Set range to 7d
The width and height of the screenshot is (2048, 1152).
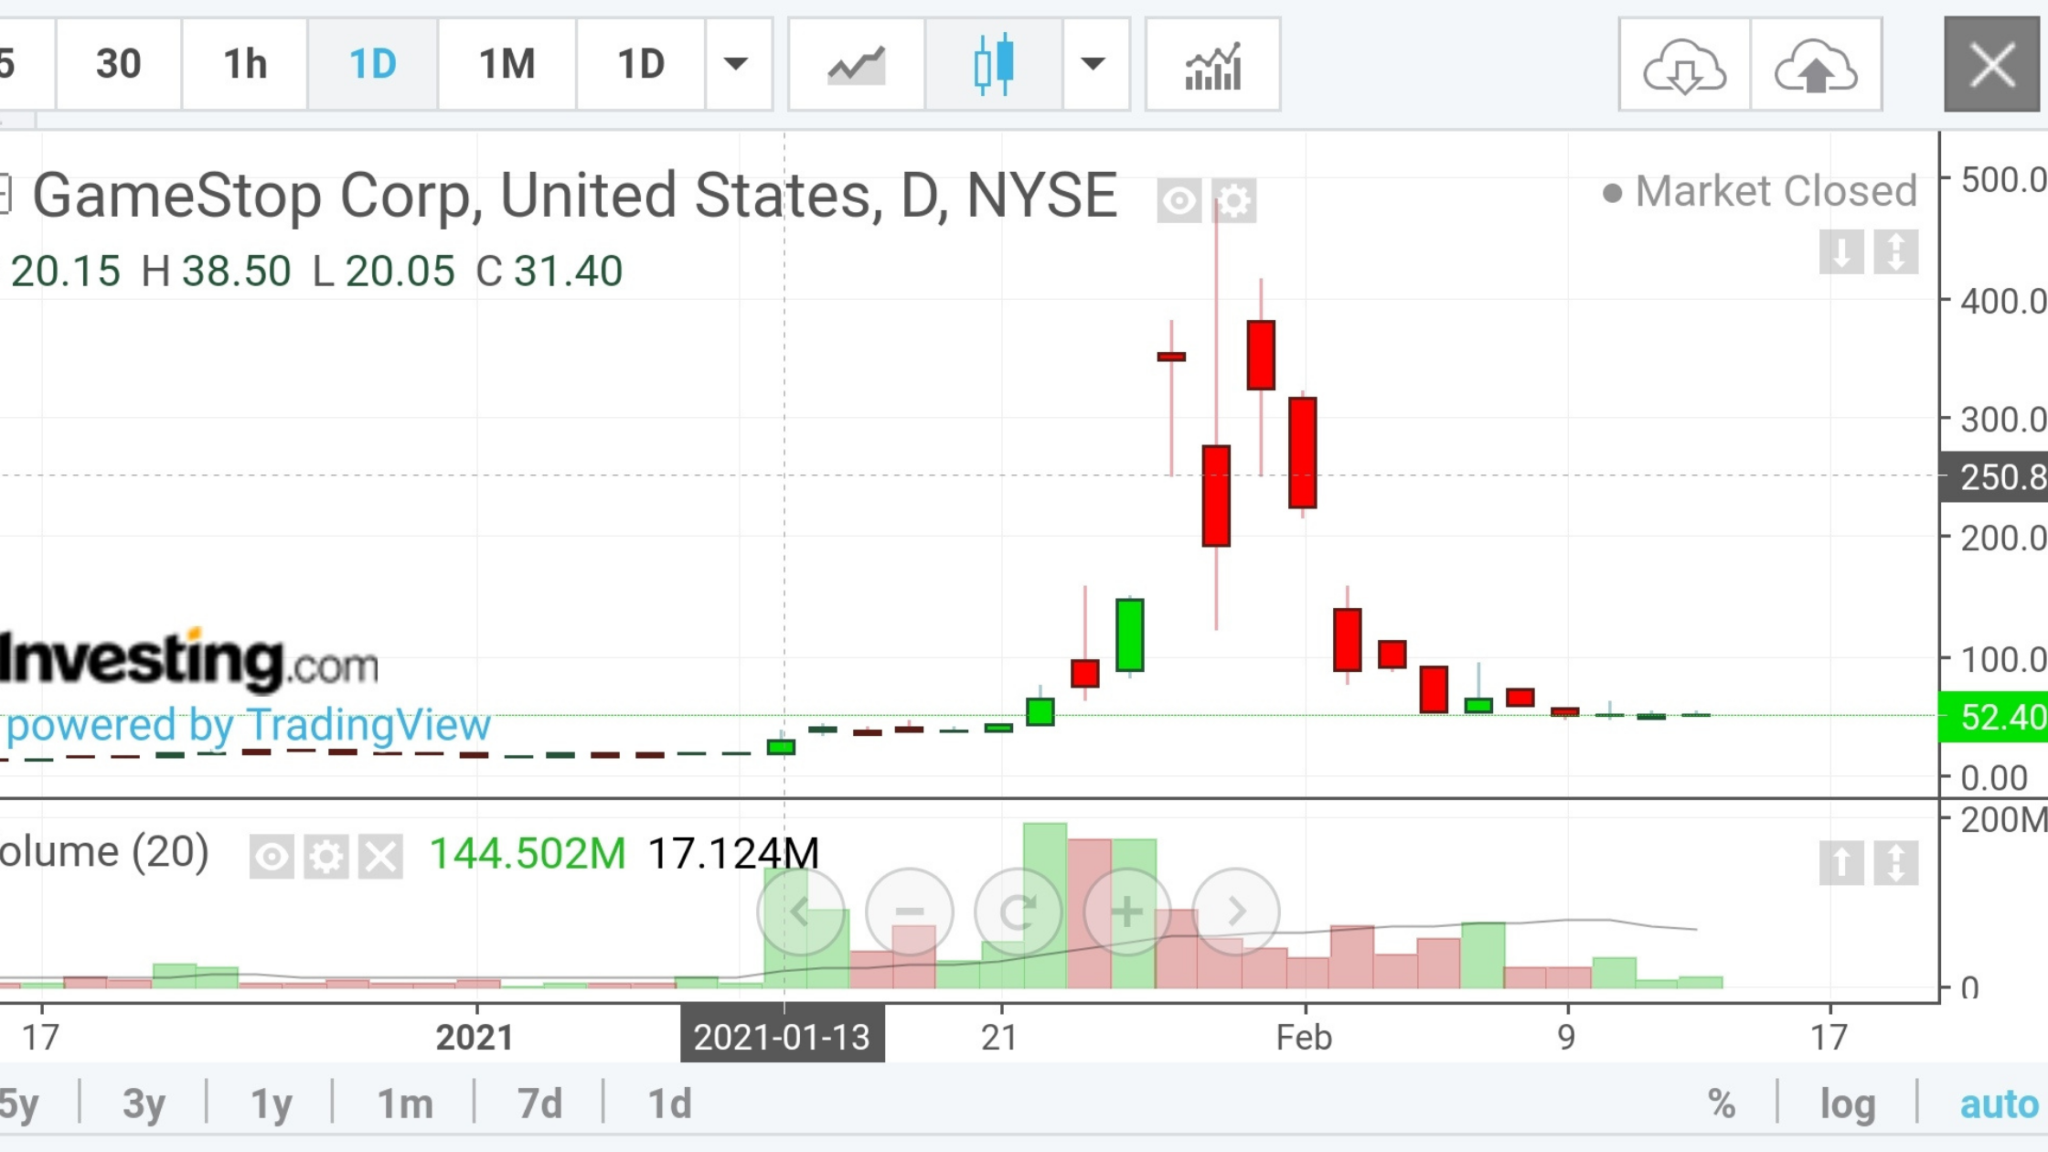(540, 1104)
